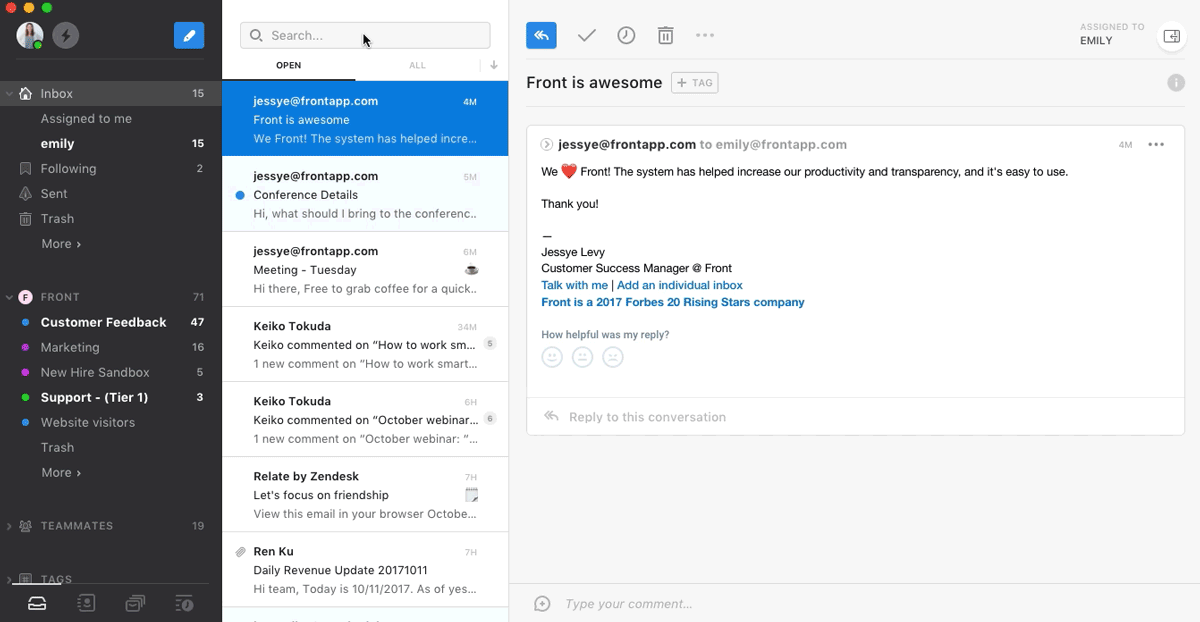Expand the TAGS section
The width and height of the screenshot is (1200, 622).
coord(9,580)
